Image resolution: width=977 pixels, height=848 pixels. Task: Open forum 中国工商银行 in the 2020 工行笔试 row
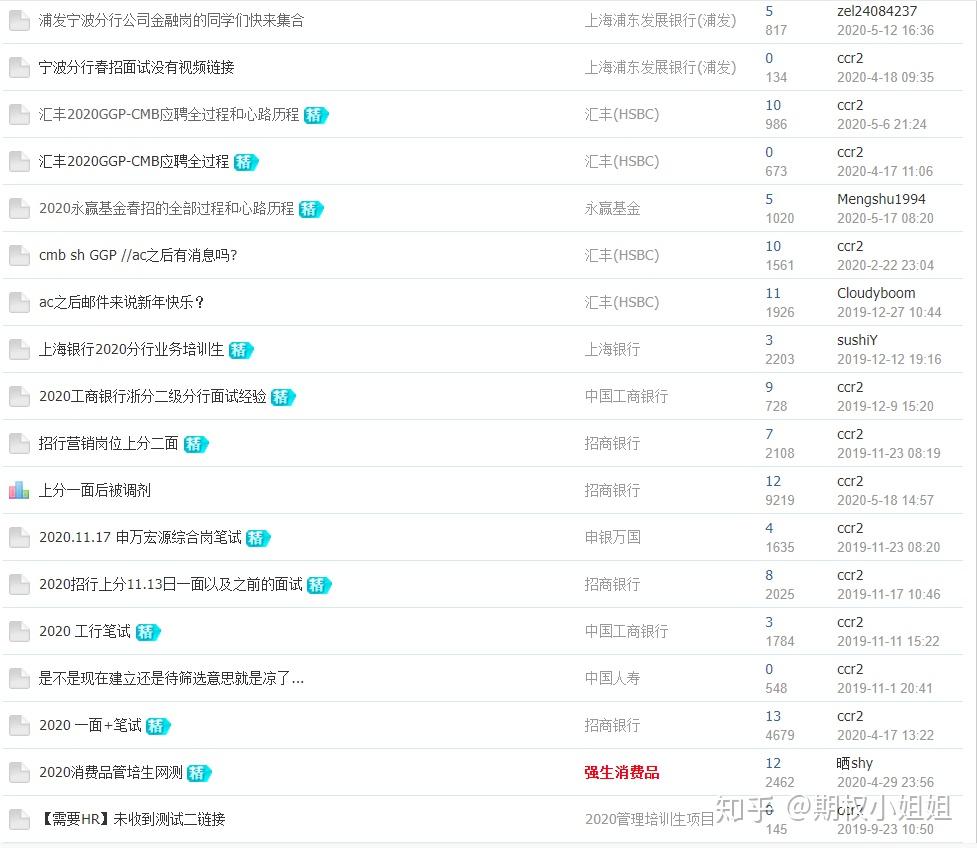627,632
